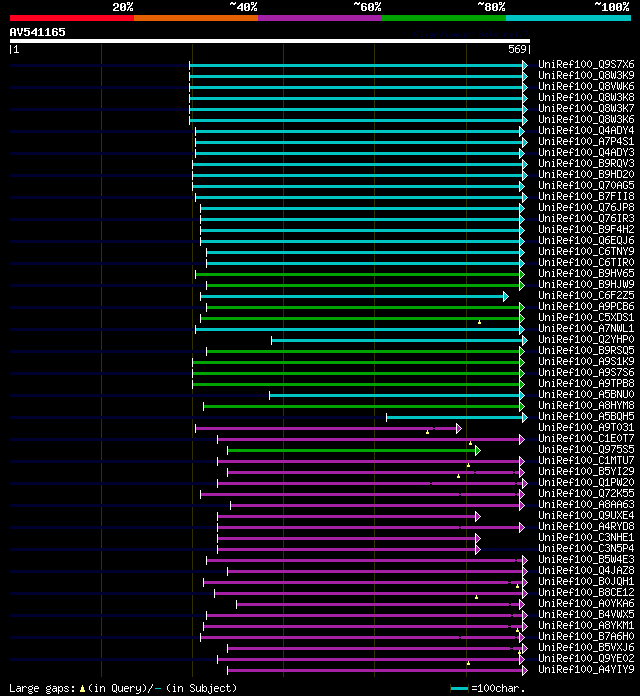The height and width of the screenshot is (696, 640).
Task: View the UniRef100_Q1PW20 label
Action: 586,482
